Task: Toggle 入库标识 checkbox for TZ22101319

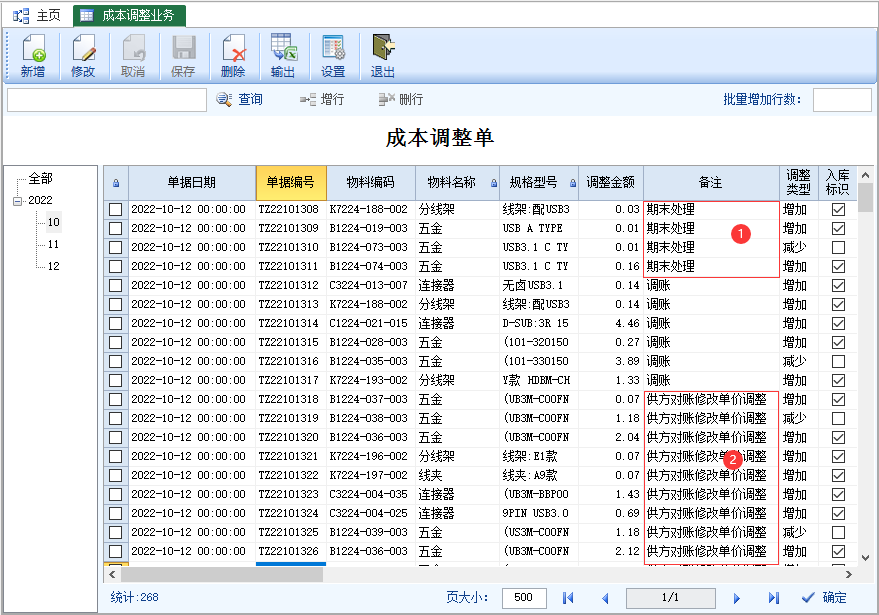Action: coord(838,419)
